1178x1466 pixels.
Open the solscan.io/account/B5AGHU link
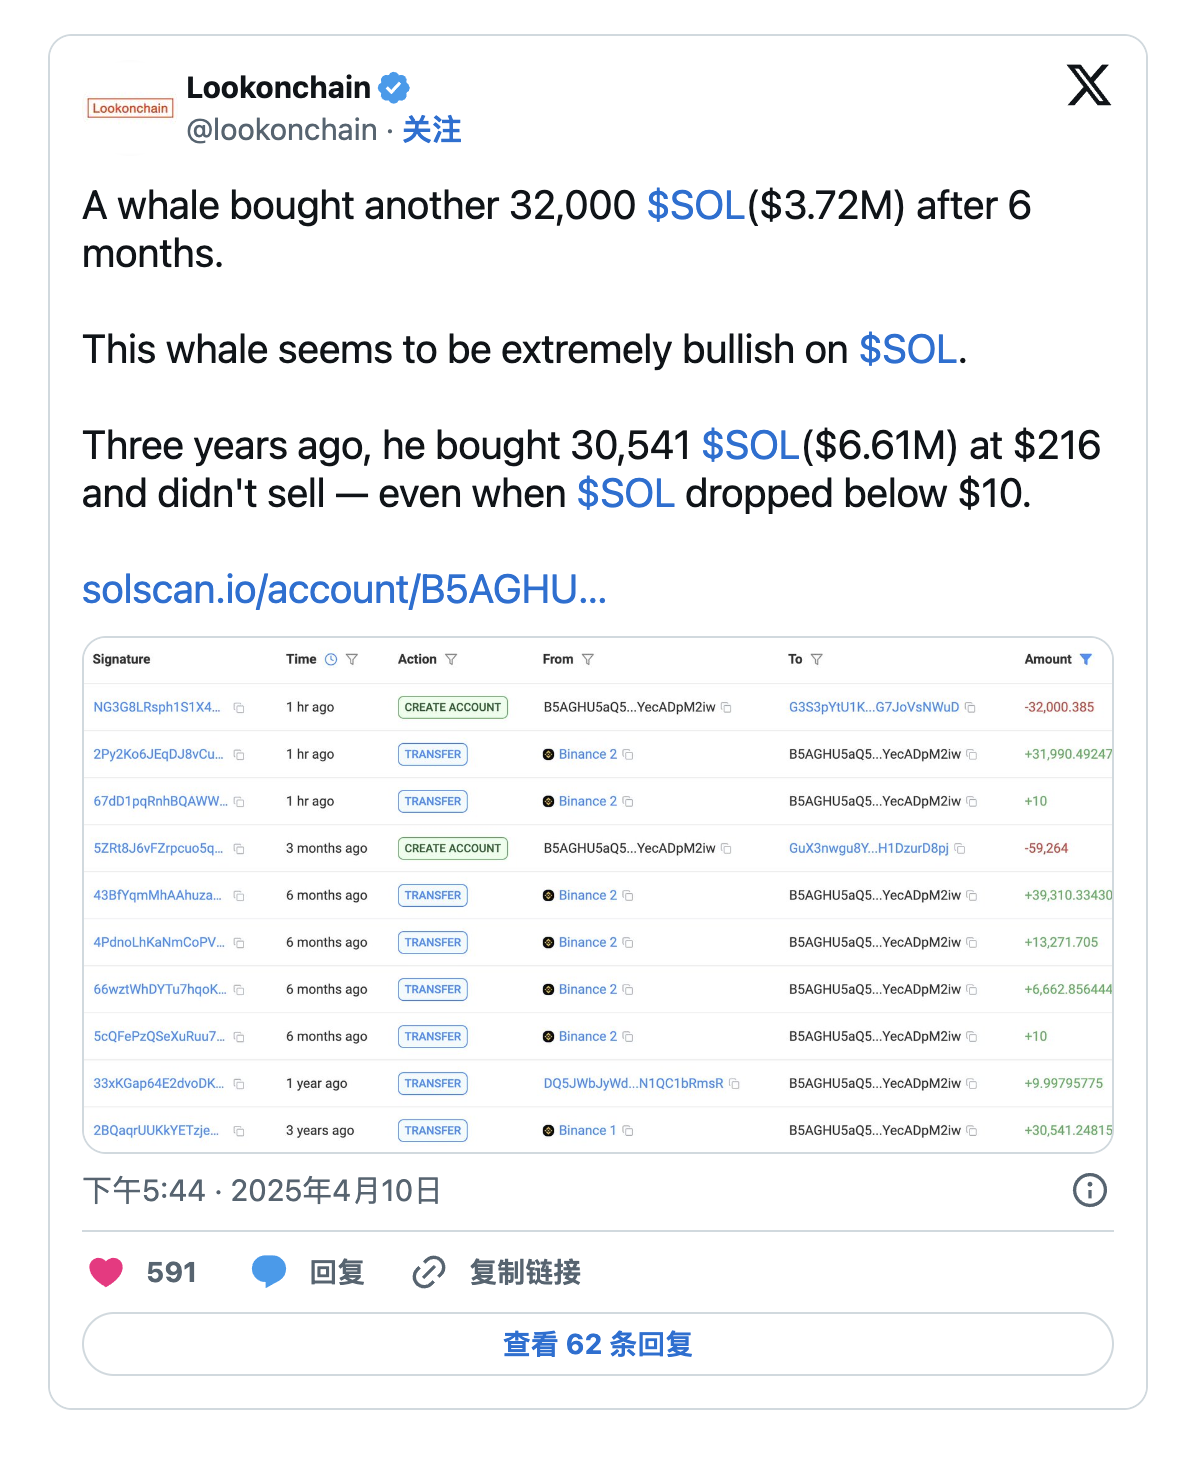[344, 590]
